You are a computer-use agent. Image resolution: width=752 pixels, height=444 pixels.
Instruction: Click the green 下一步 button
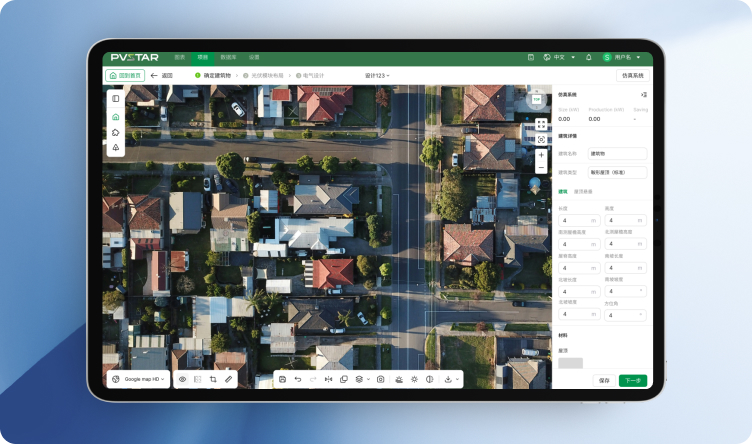pyautogui.click(x=632, y=380)
